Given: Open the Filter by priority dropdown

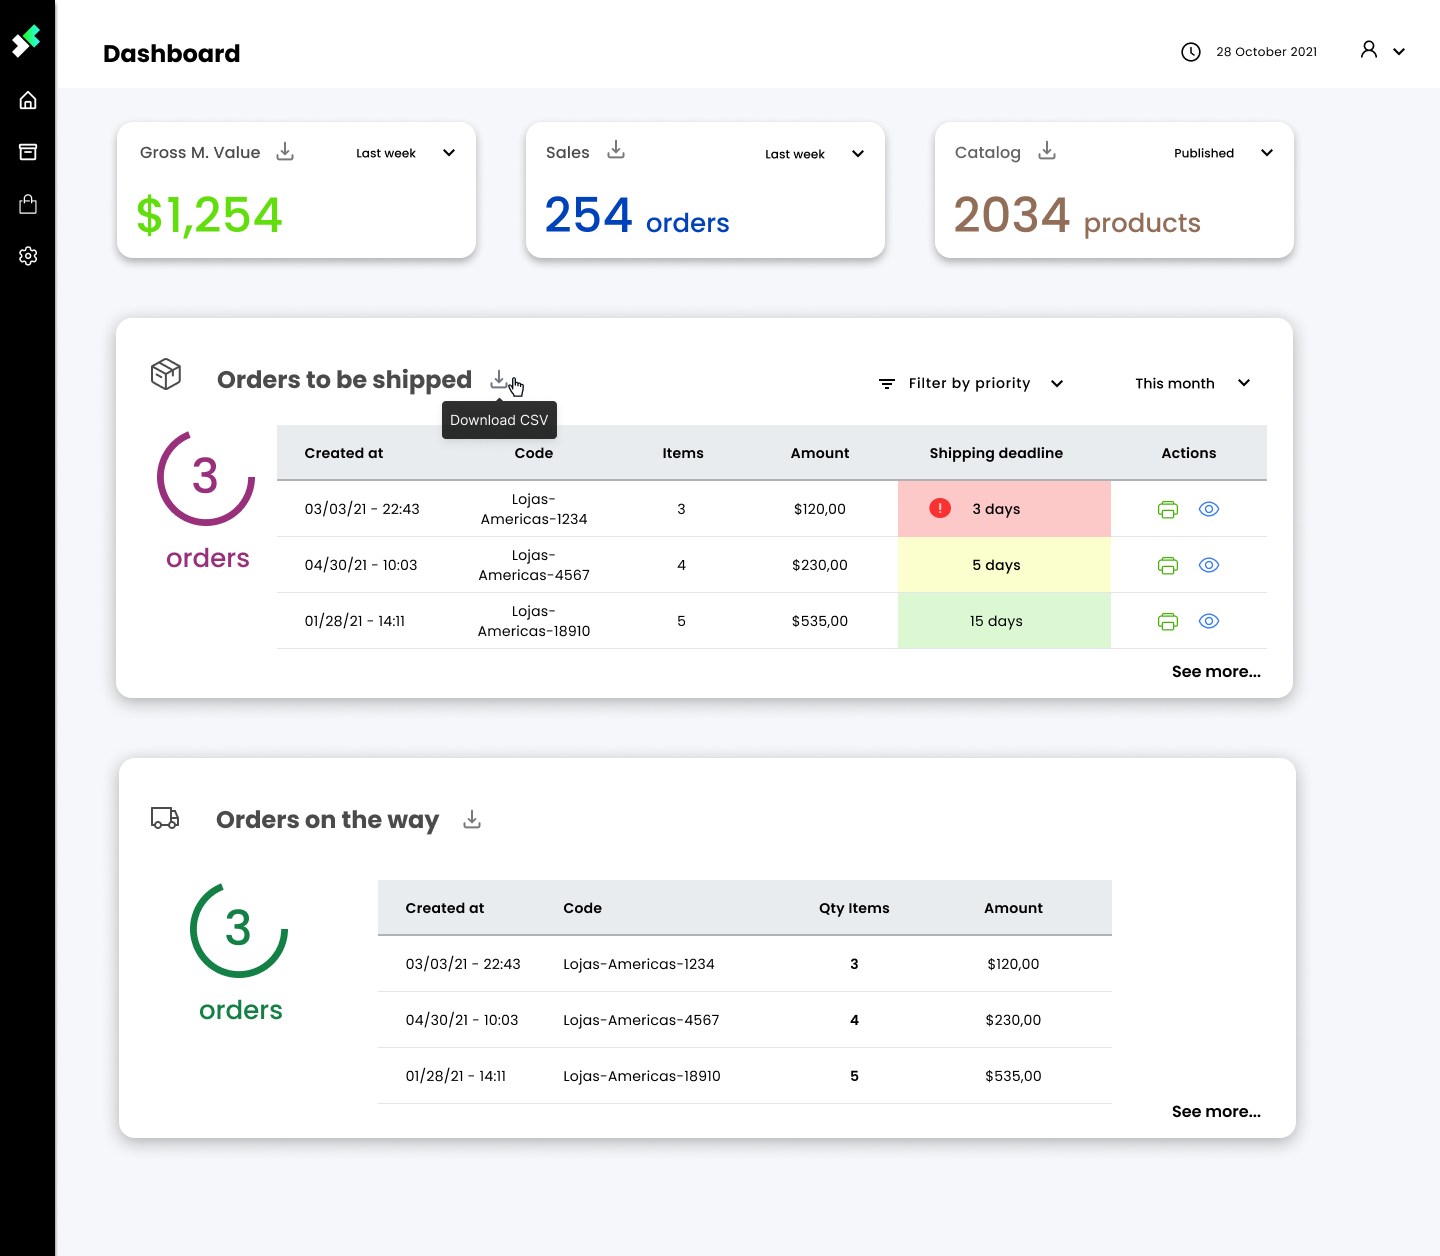Looking at the screenshot, I should tap(971, 383).
